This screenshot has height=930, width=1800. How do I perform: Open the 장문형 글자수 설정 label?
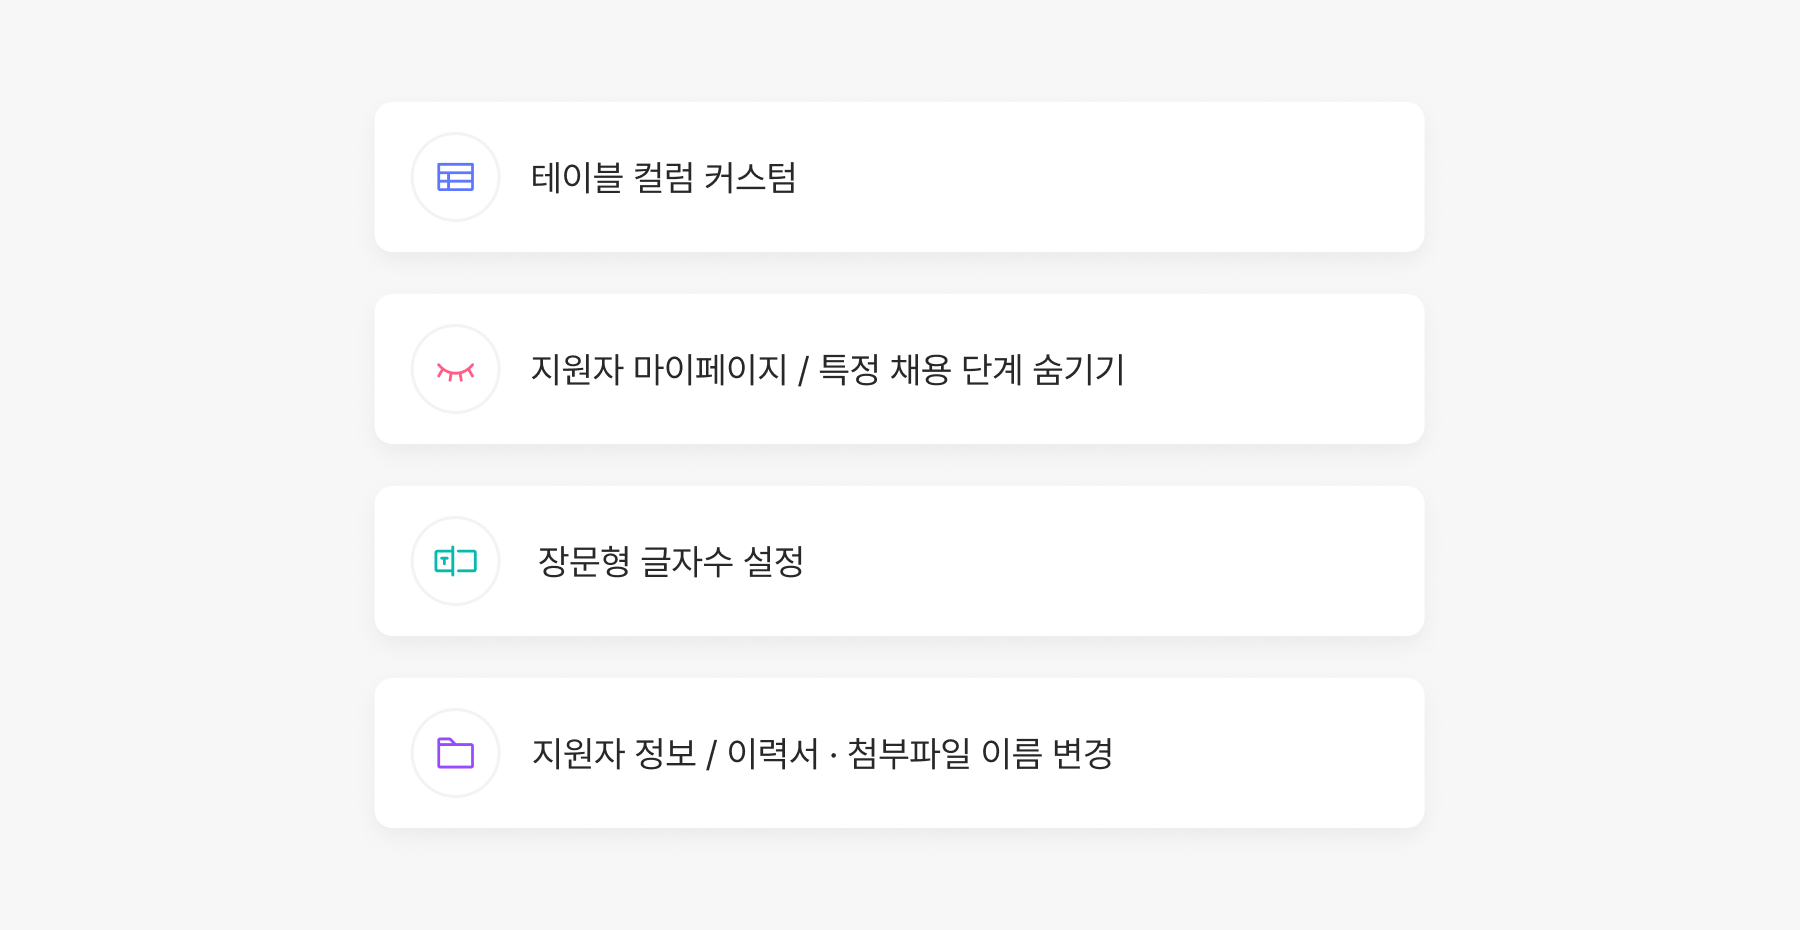click(670, 562)
